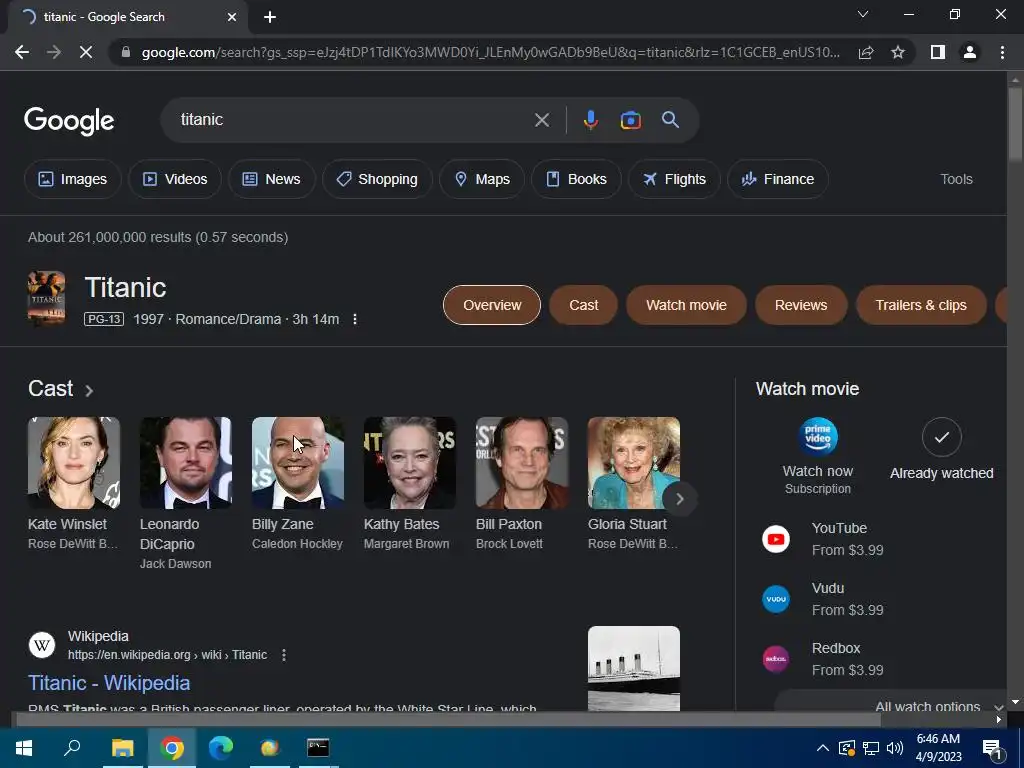Open search Tools
1024x768 pixels.
click(x=956, y=179)
